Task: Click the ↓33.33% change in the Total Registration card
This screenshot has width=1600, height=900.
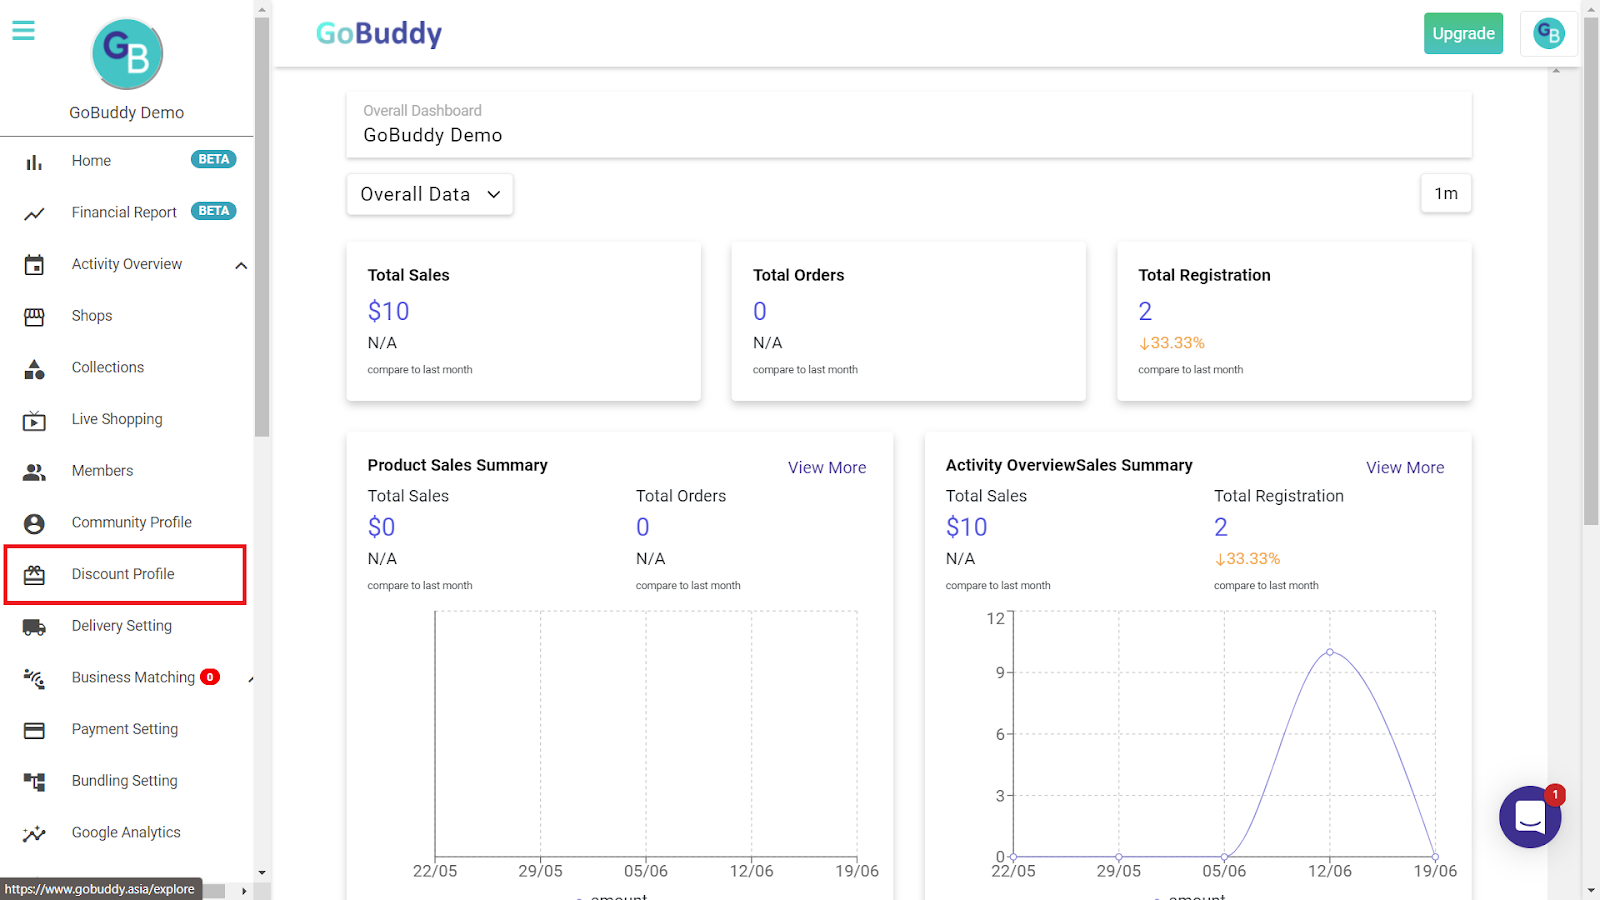Action: coord(1171,343)
